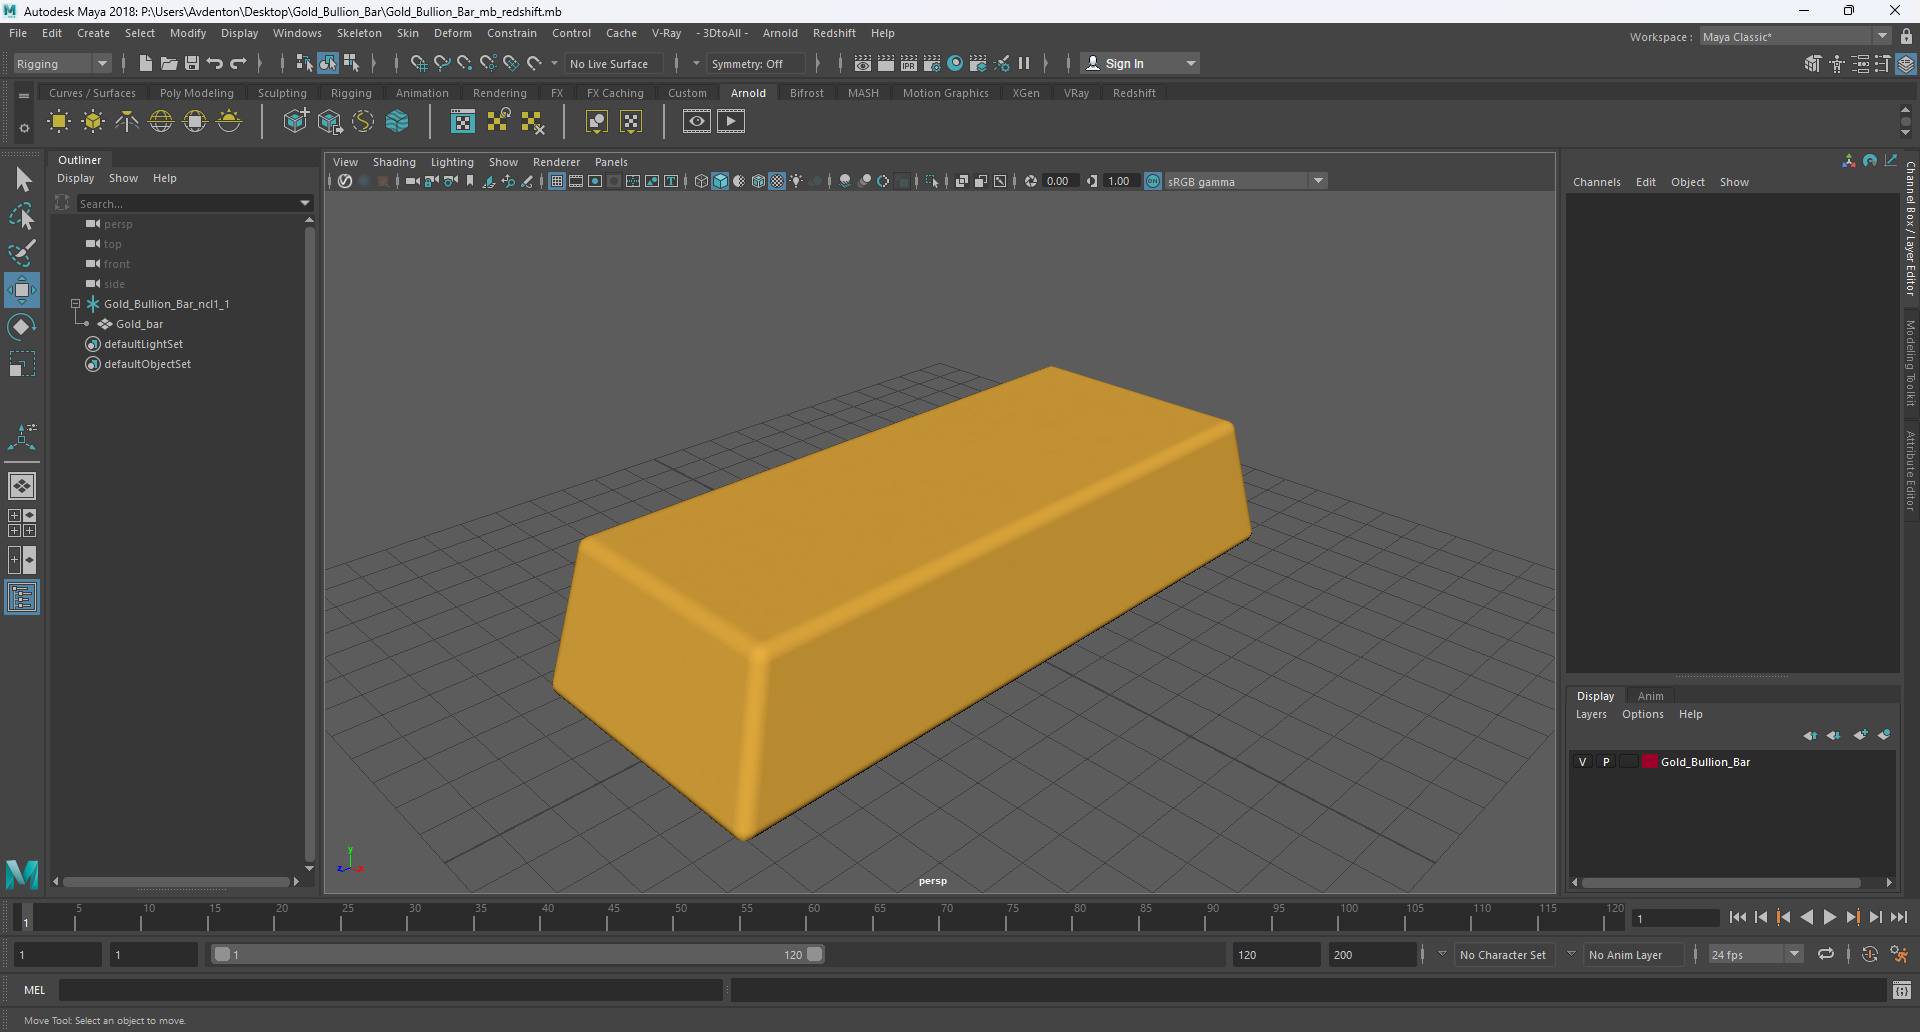Screen dimensions: 1920x1032
Task: Click the time range slider bar
Action: (x=518, y=954)
